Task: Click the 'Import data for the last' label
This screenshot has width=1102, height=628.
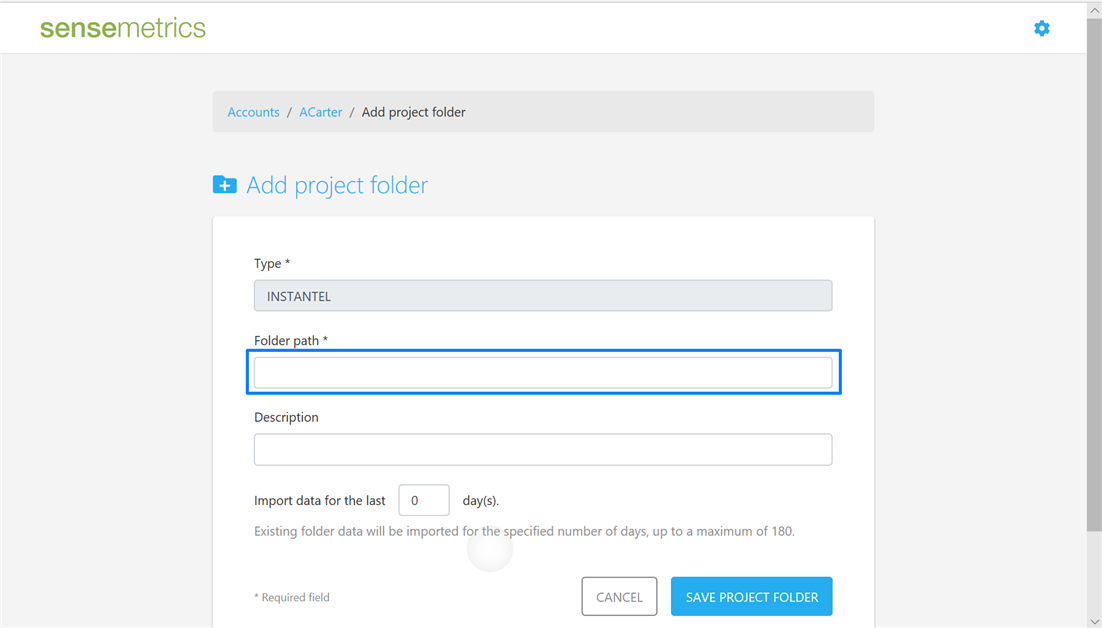Action: click(320, 500)
